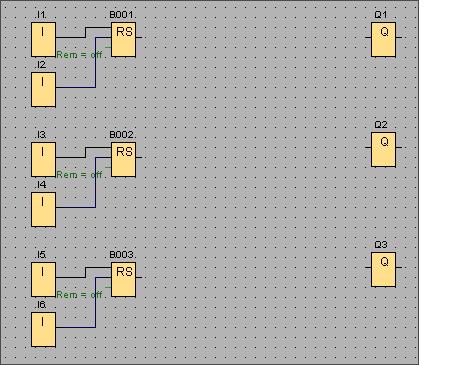The height and width of the screenshot is (365, 456).
Task: Click the Rem = off label near B002
Action: point(79,175)
